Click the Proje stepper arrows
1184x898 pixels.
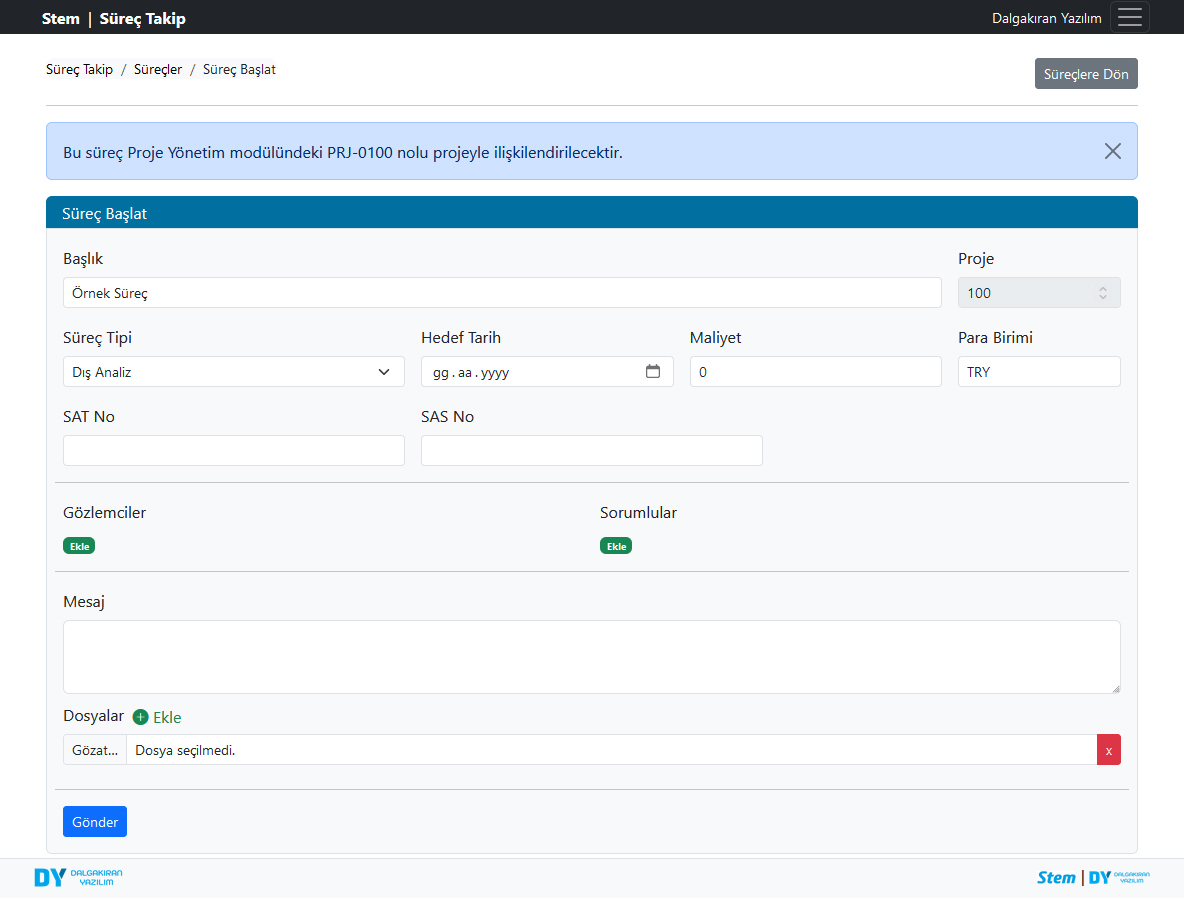pyautogui.click(x=1102, y=293)
